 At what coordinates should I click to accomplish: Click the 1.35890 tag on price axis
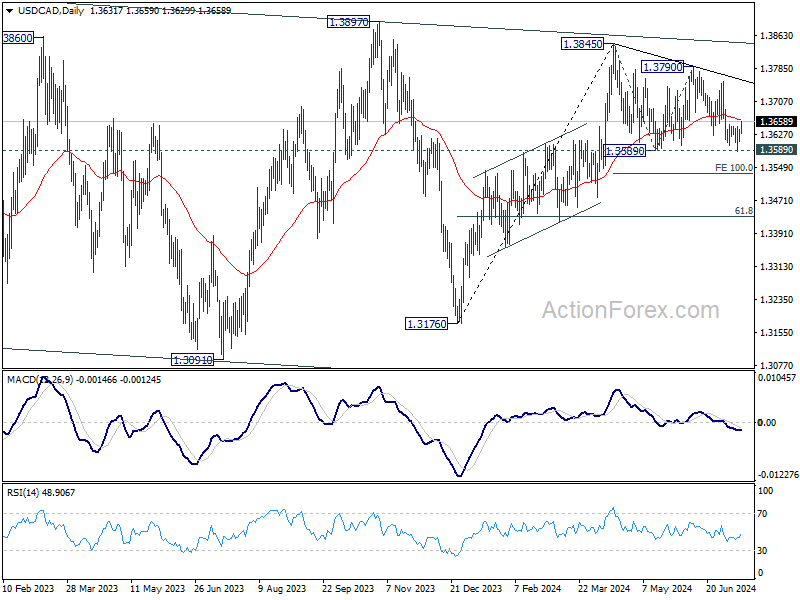click(x=776, y=149)
